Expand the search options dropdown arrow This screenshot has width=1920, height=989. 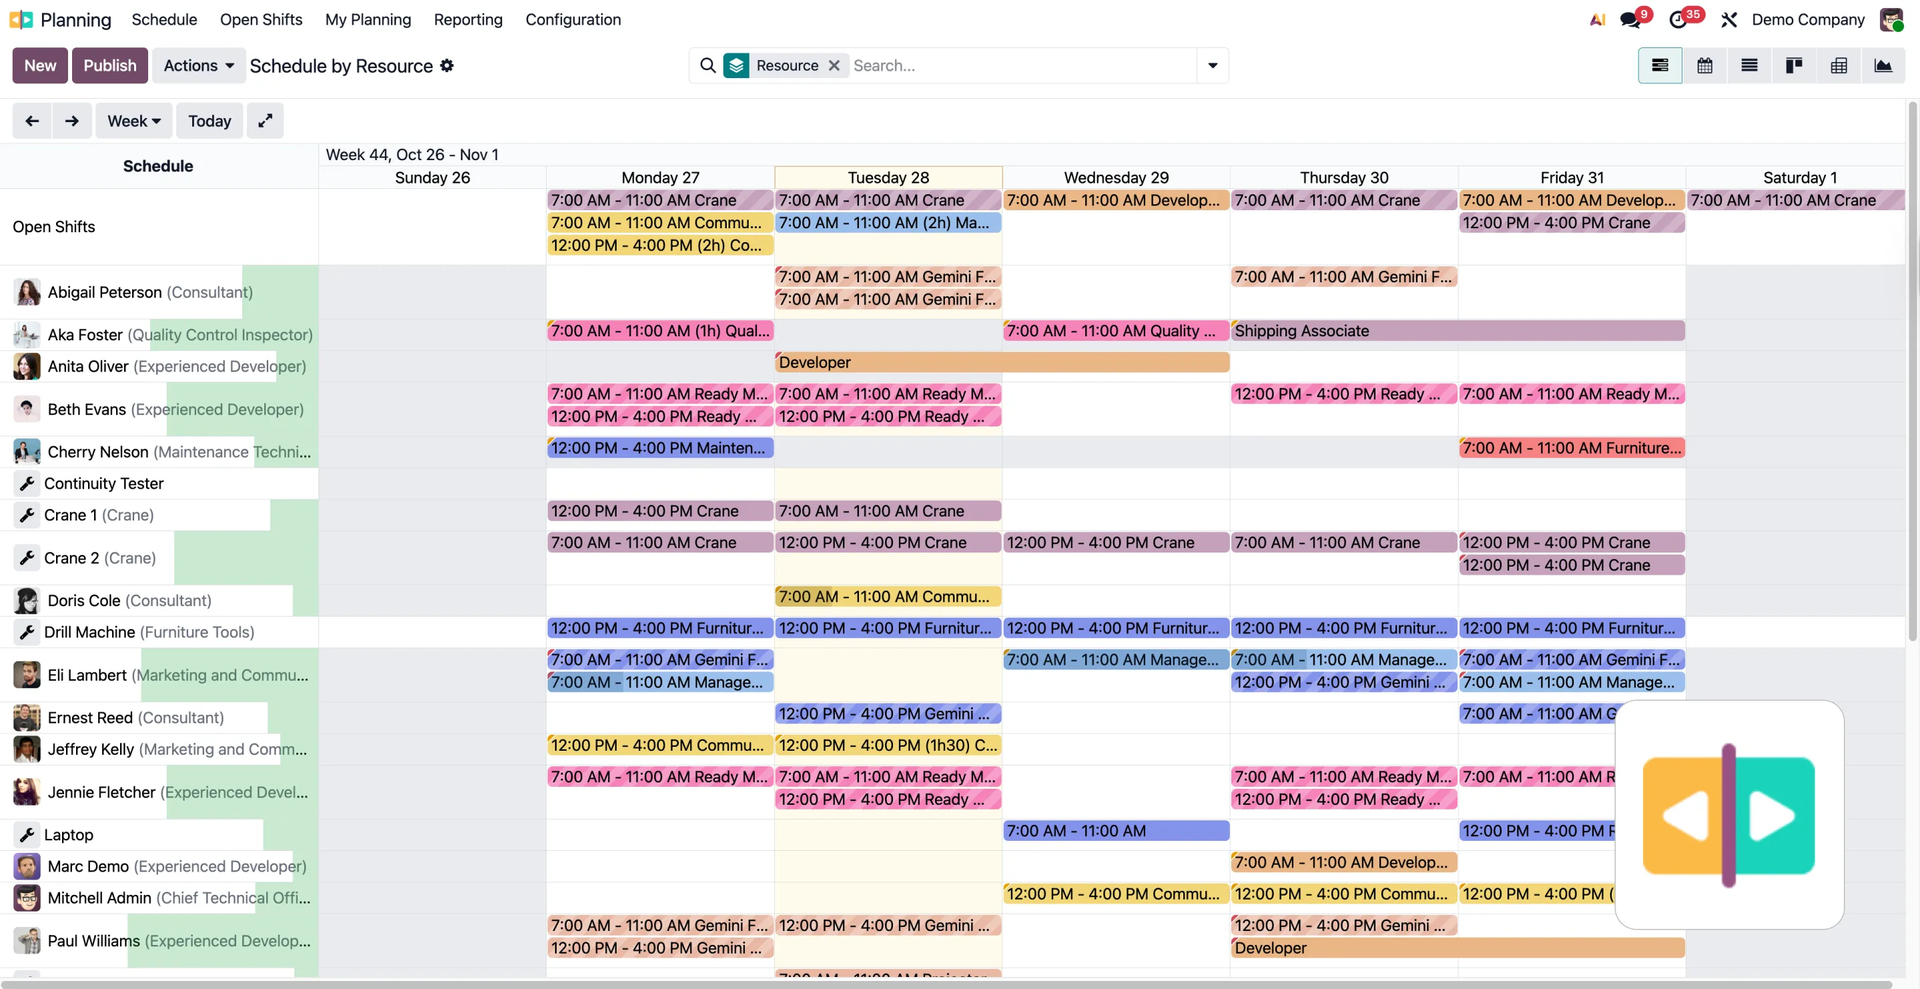(x=1212, y=66)
